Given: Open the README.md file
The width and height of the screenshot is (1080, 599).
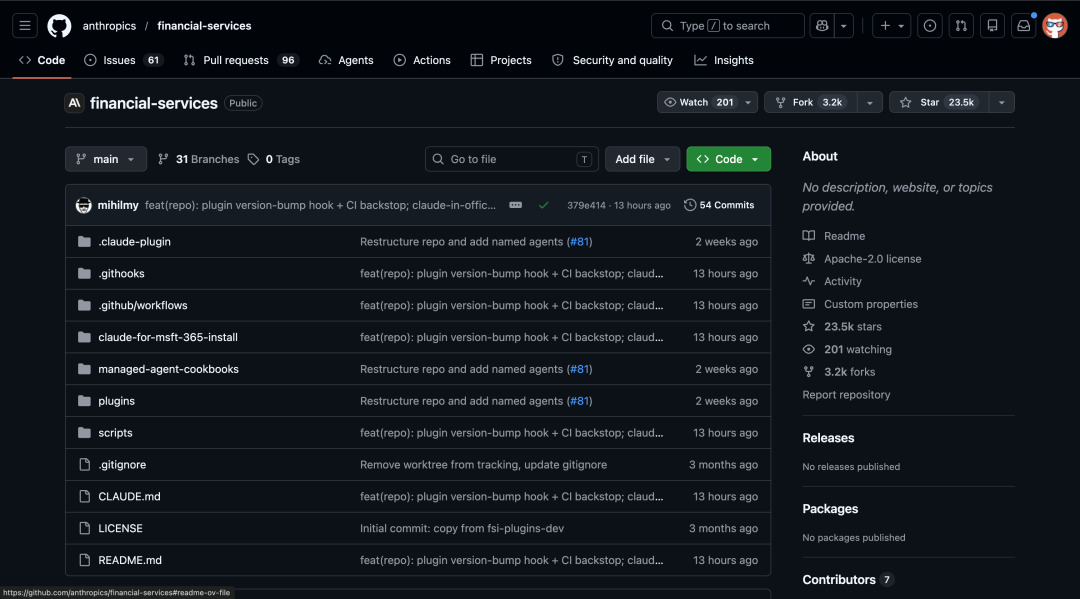Looking at the screenshot, I should coord(129,560).
